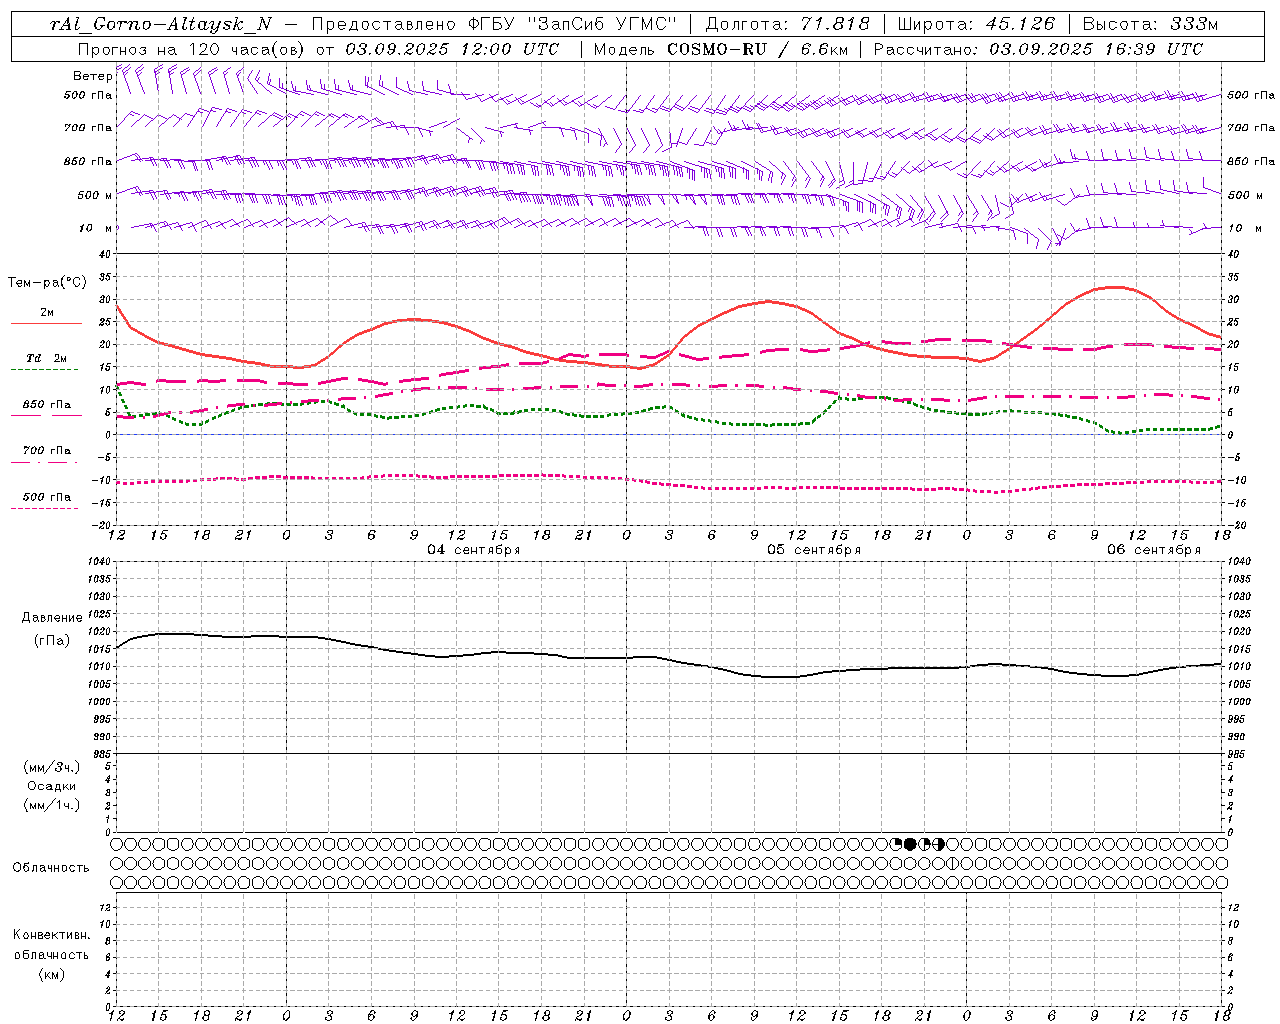Click the (км) convective height unit label
Image resolution: width=1280 pixels, height=1024 pixels.
(52, 974)
